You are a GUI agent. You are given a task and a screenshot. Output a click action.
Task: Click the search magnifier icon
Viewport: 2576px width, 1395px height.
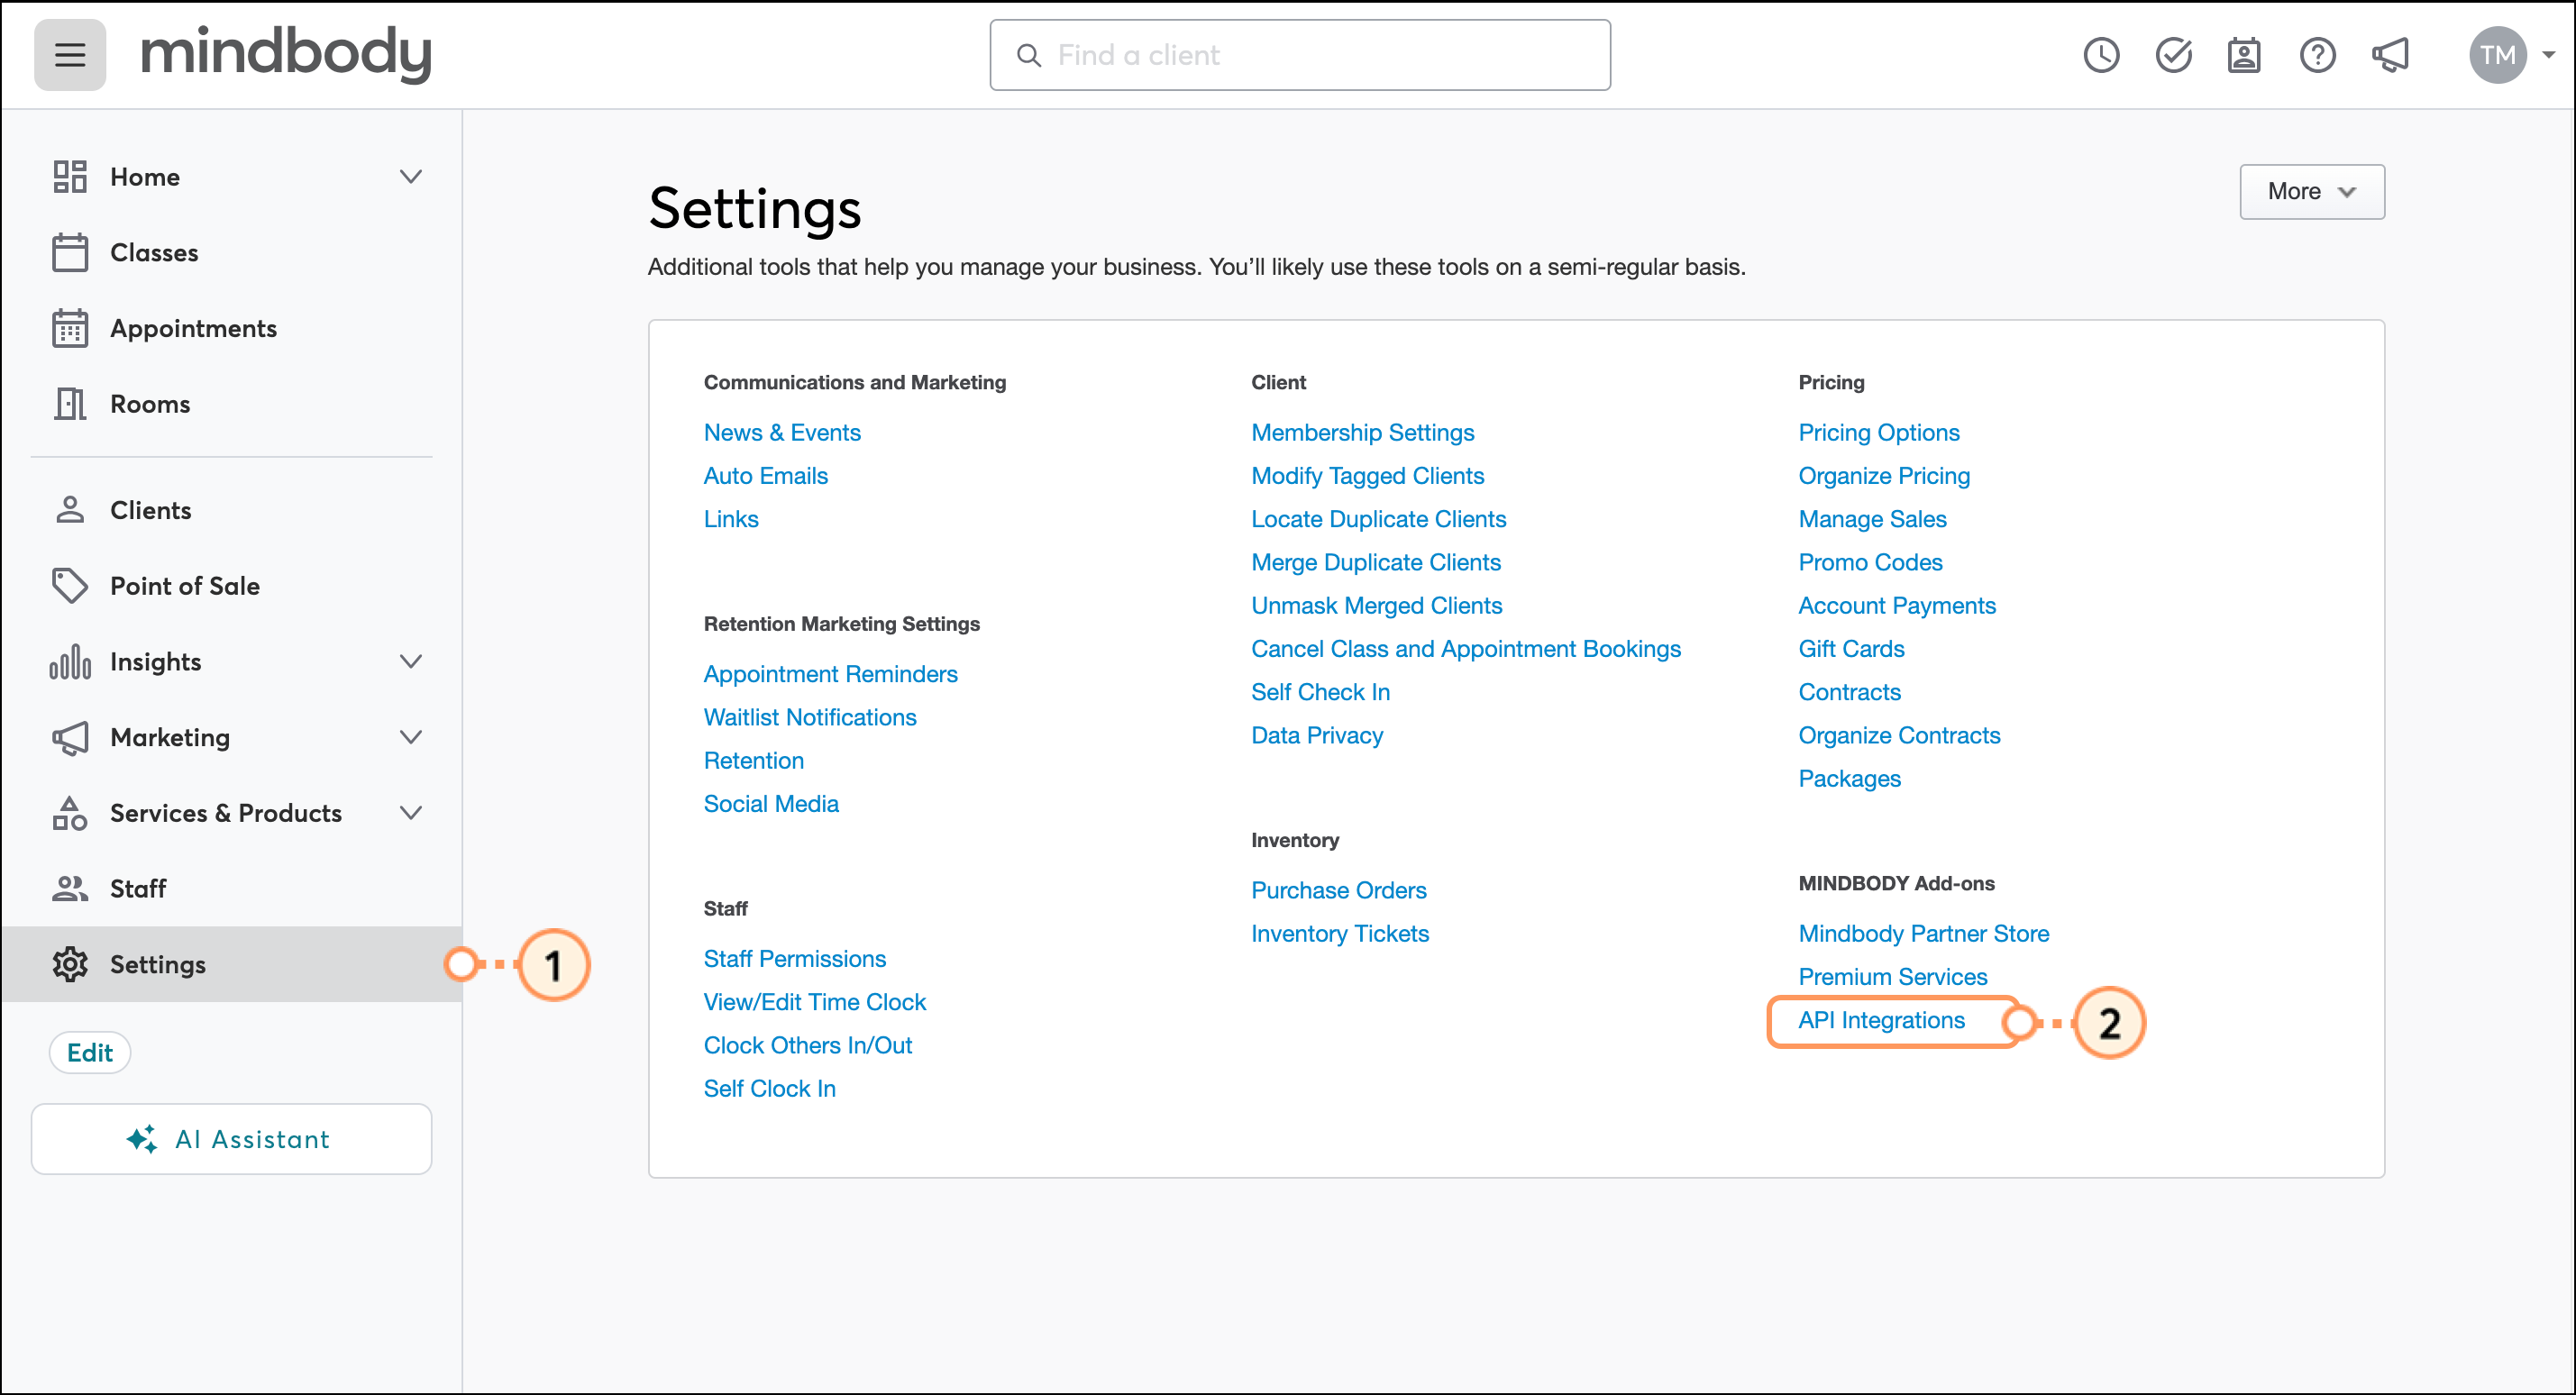(1029, 55)
